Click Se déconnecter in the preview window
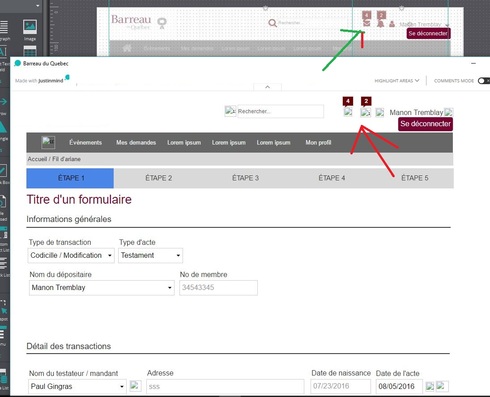The width and height of the screenshot is (490, 397). coord(425,124)
